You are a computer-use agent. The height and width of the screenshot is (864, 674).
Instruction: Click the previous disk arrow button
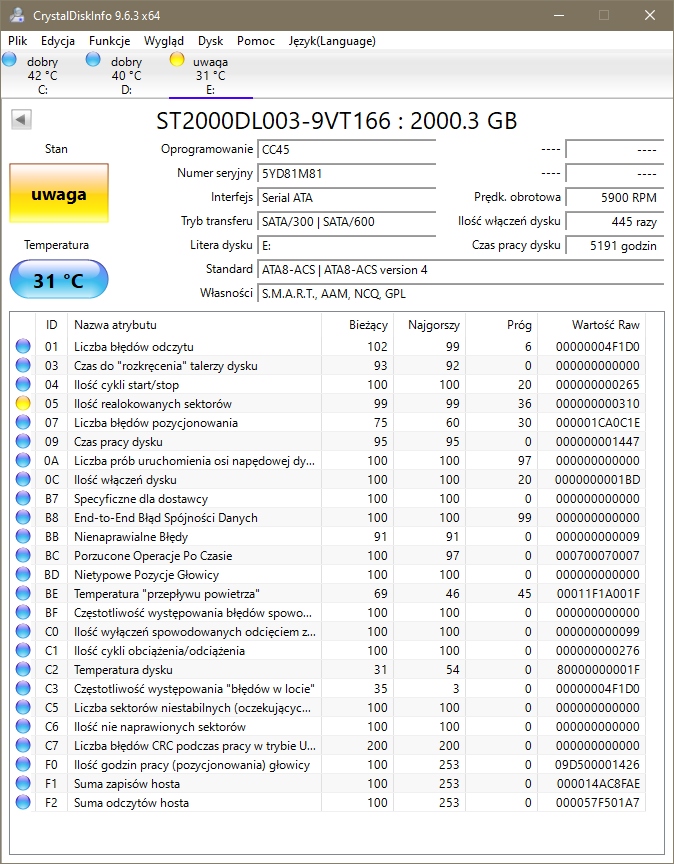point(21,120)
